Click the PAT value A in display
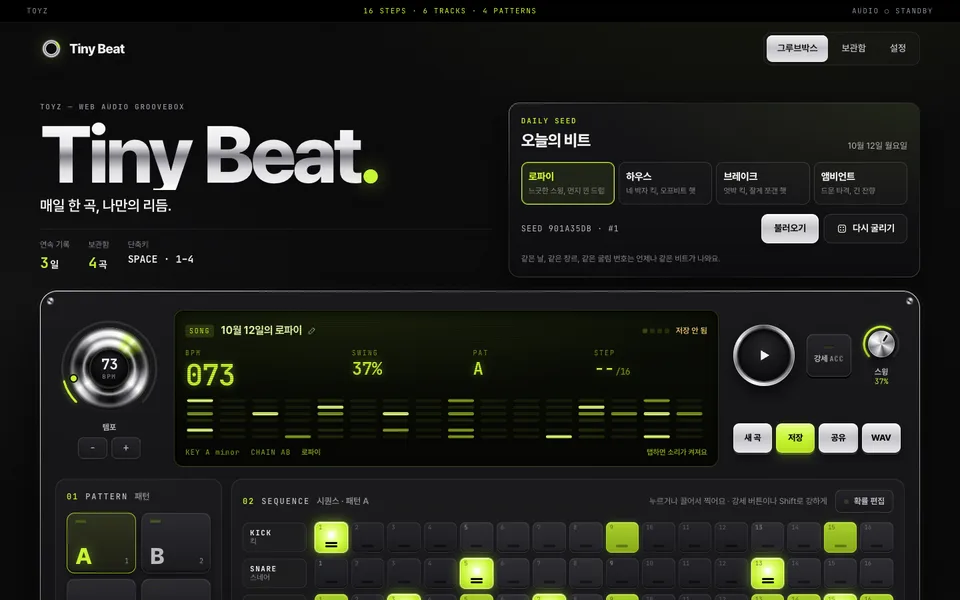The width and height of the screenshot is (960, 600). [x=478, y=369]
